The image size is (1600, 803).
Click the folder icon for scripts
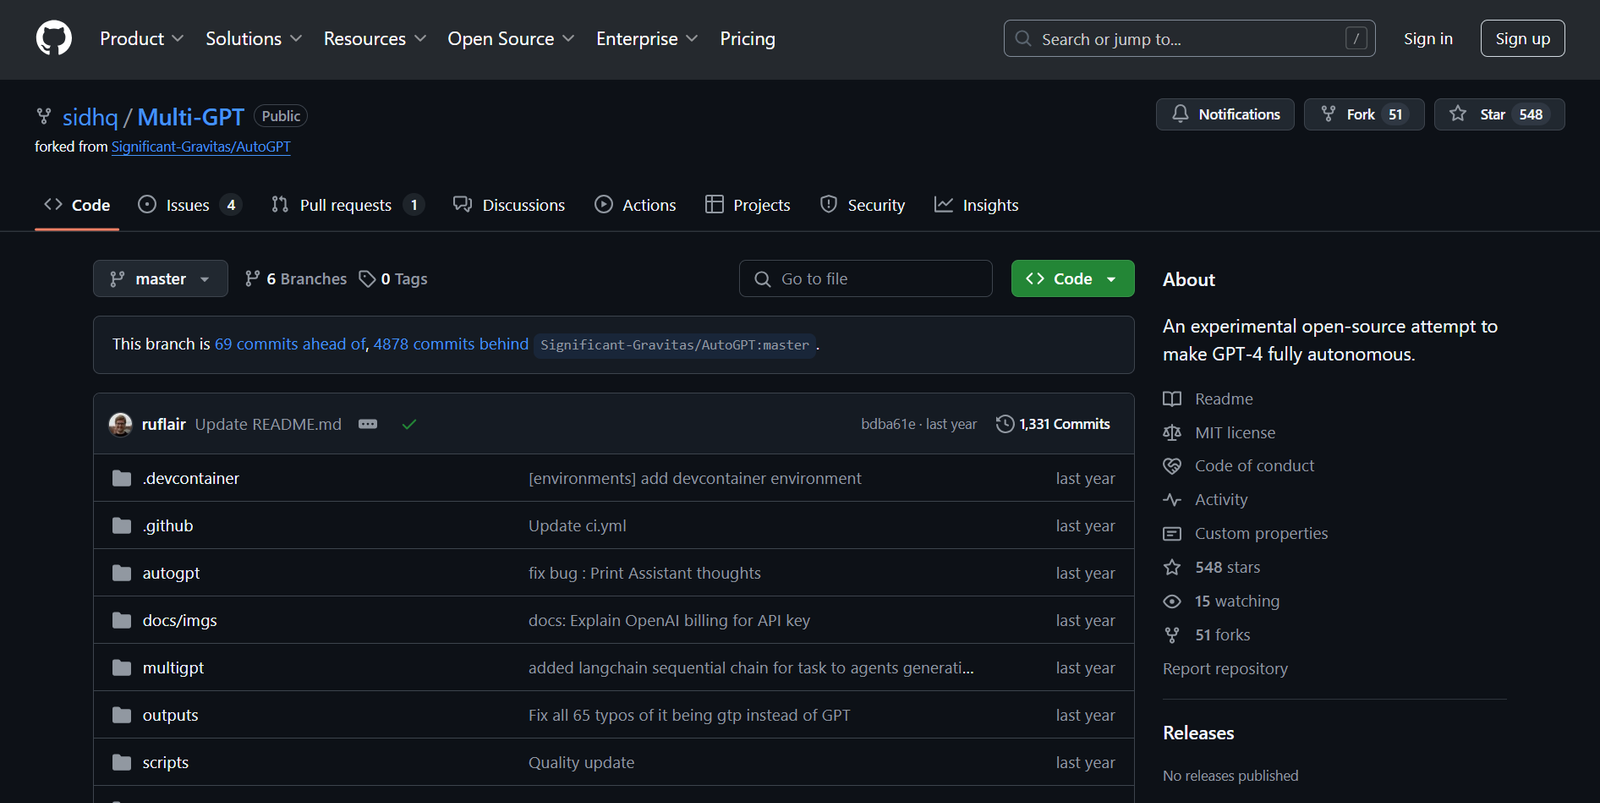coord(122,762)
